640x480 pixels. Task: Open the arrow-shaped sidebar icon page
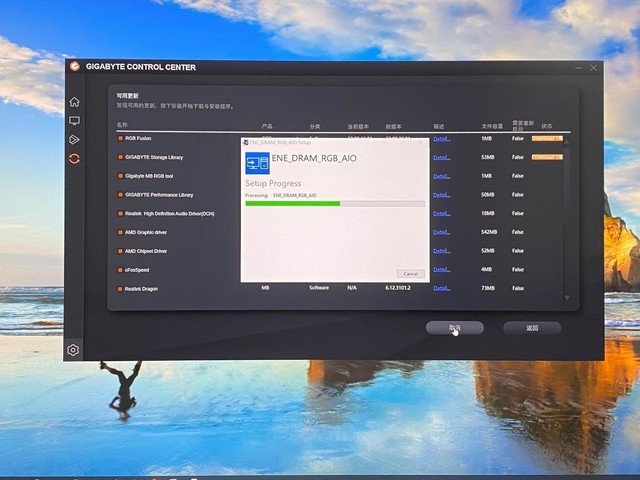point(74,140)
